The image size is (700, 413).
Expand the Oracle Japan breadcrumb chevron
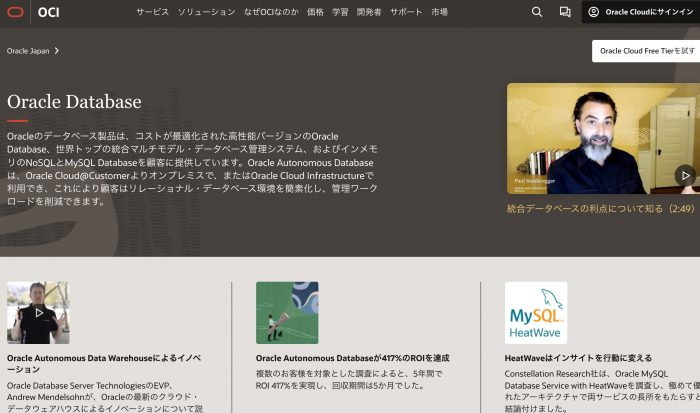57,50
